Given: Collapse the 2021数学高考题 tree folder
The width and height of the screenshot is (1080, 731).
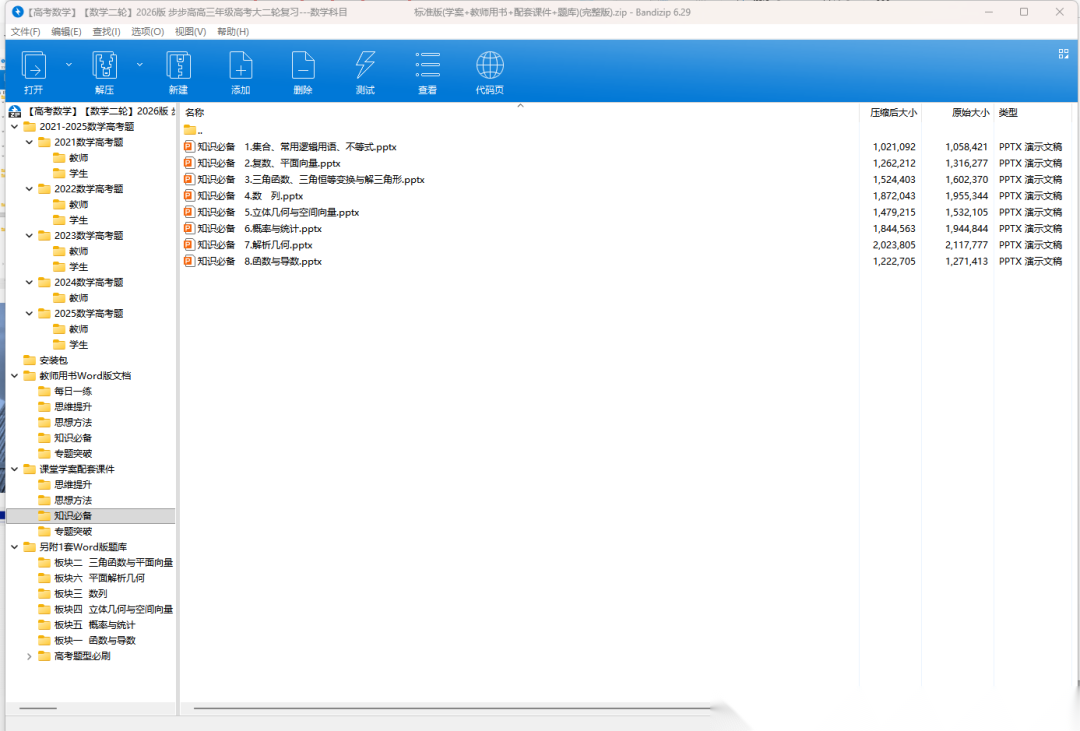Looking at the screenshot, I should point(29,142).
